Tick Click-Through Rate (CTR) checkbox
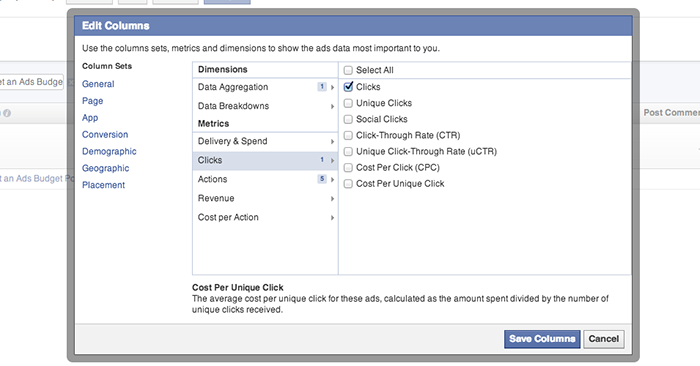This screenshot has width=700, height=366. point(348,135)
